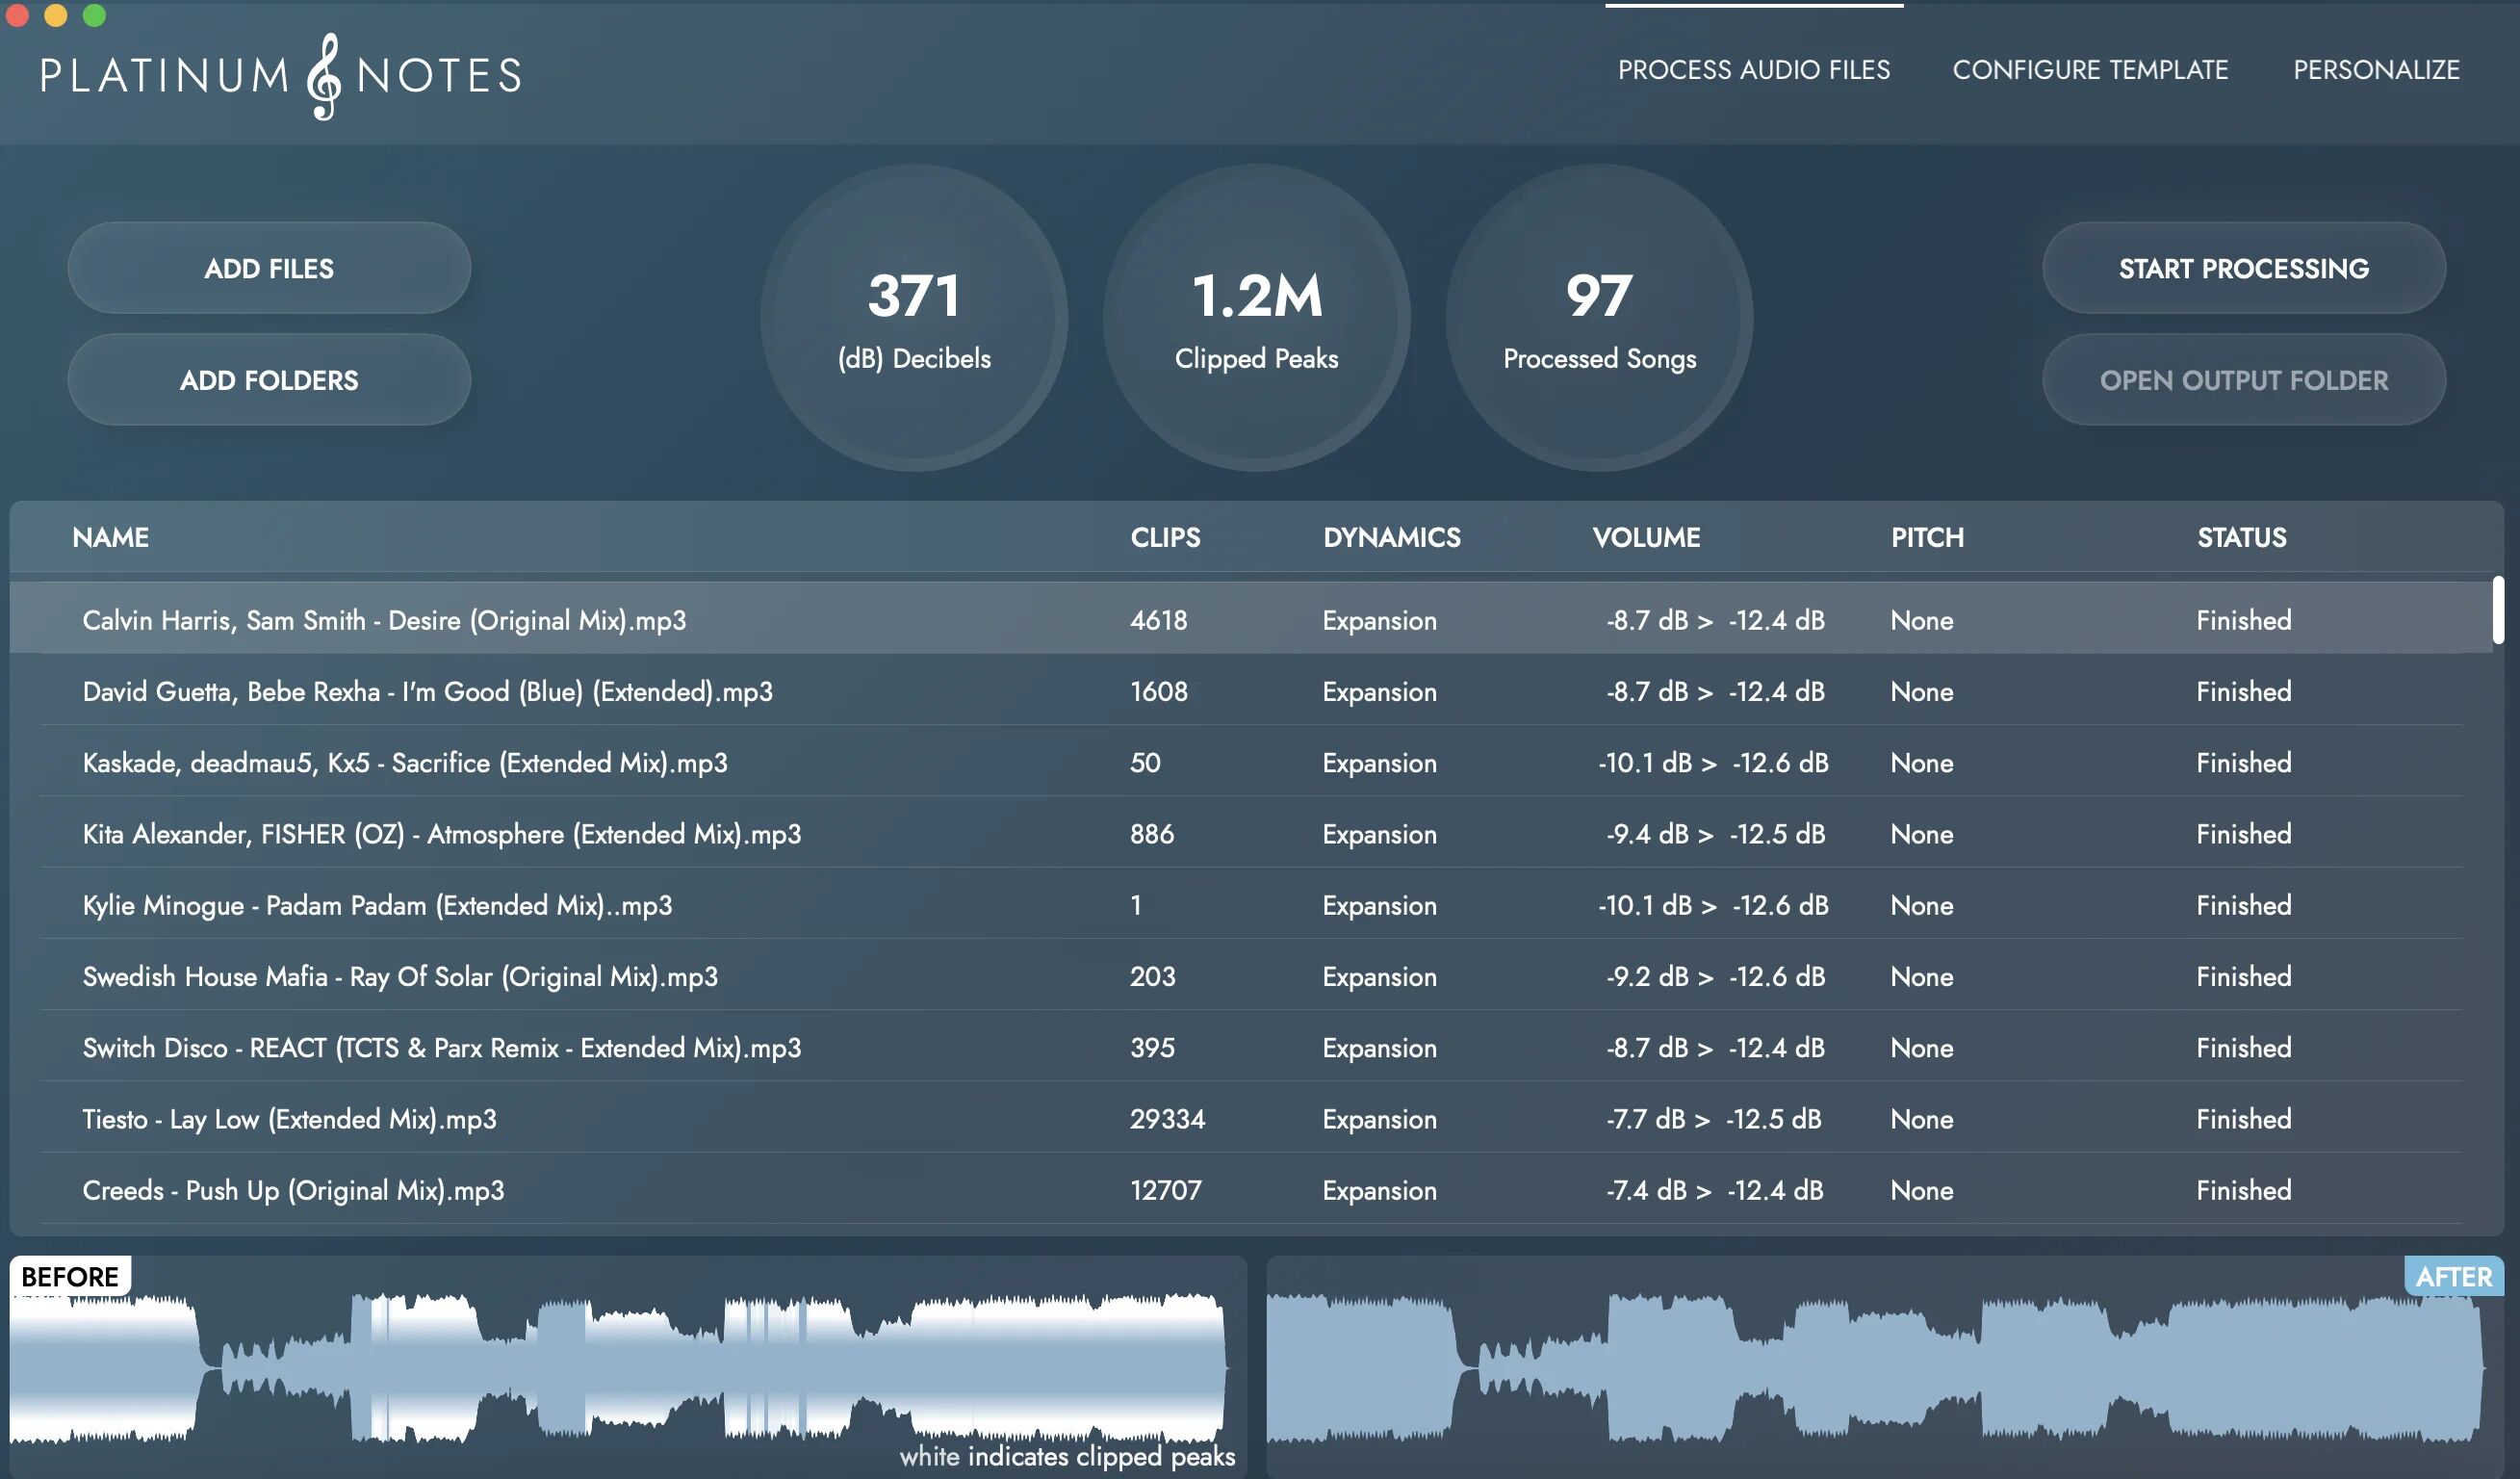Click the 1.2M Clipped Peaks gauge
Viewport: 2520px width, 1479px height.
tap(1258, 315)
